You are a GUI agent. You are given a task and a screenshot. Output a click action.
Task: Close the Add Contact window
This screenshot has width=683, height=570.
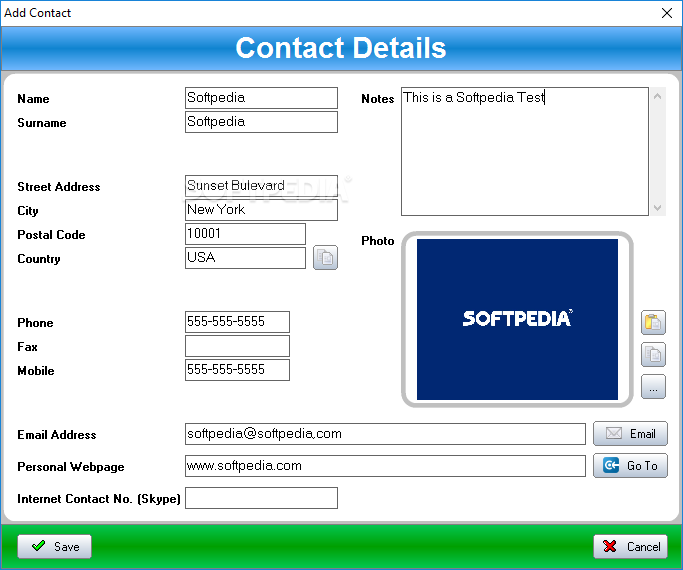point(666,13)
